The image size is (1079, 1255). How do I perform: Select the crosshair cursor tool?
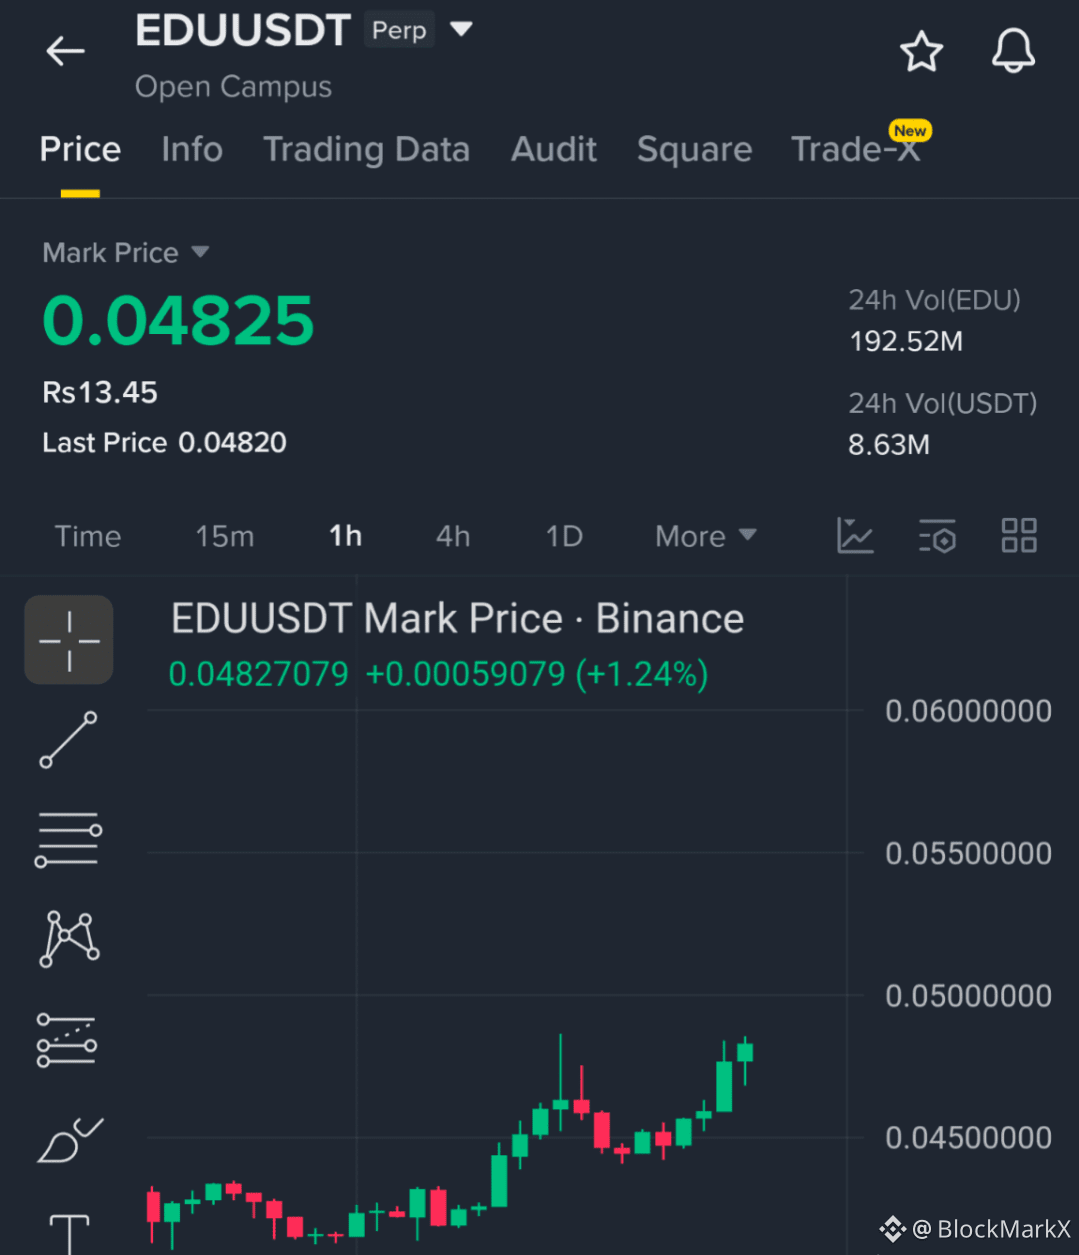point(69,640)
